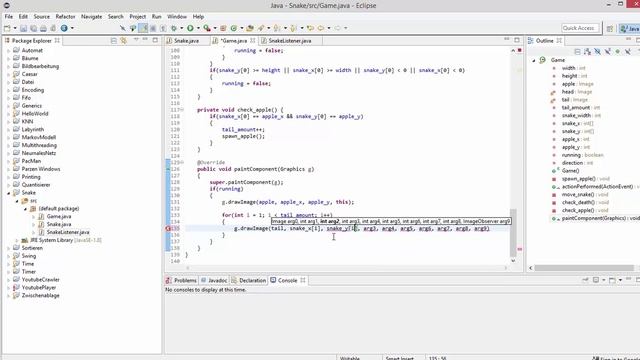This screenshot has height=360, width=640.
Task: Open the Refactor menu
Action: [65, 17]
